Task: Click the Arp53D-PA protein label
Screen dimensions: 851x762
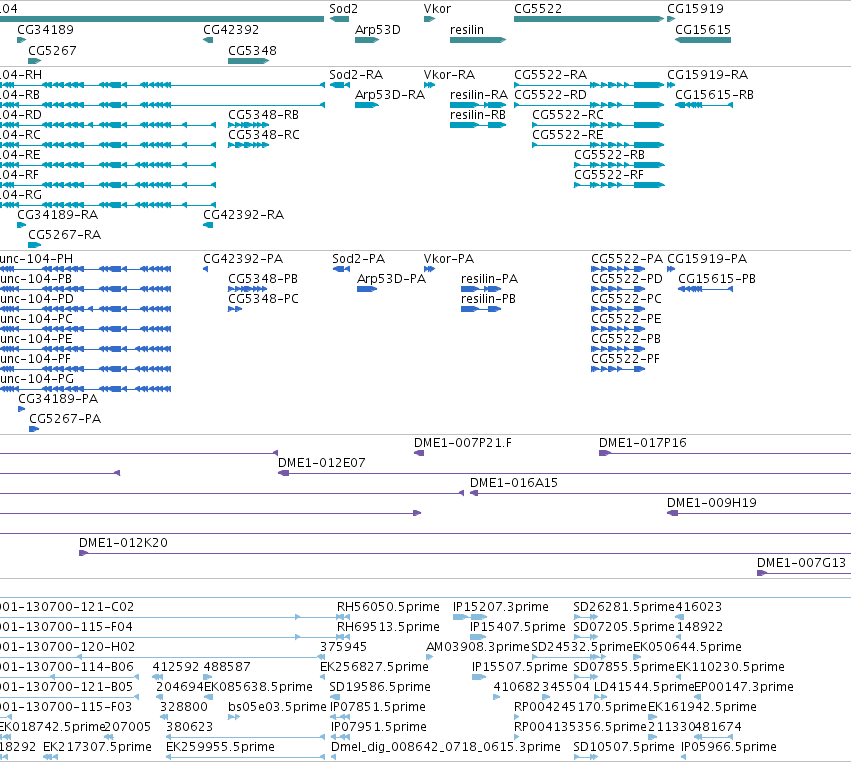Action: (x=391, y=278)
